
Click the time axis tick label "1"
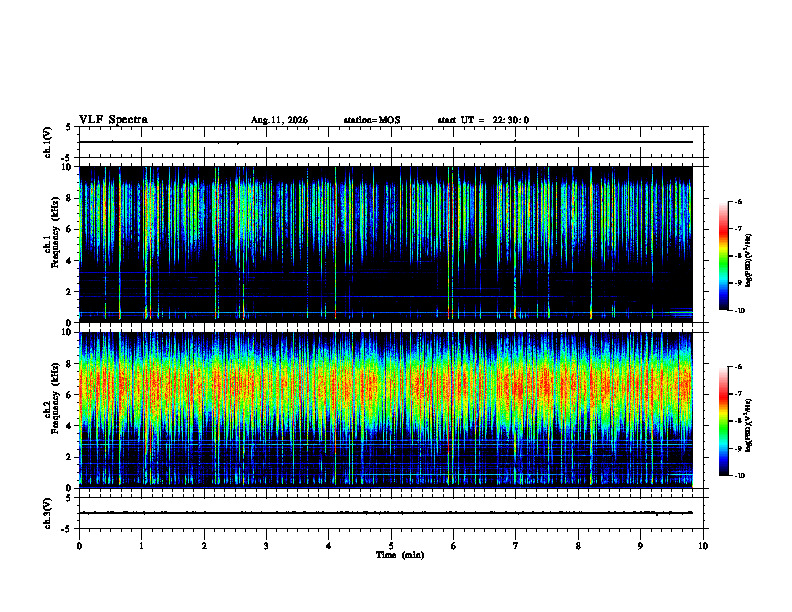(x=141, y=546)
